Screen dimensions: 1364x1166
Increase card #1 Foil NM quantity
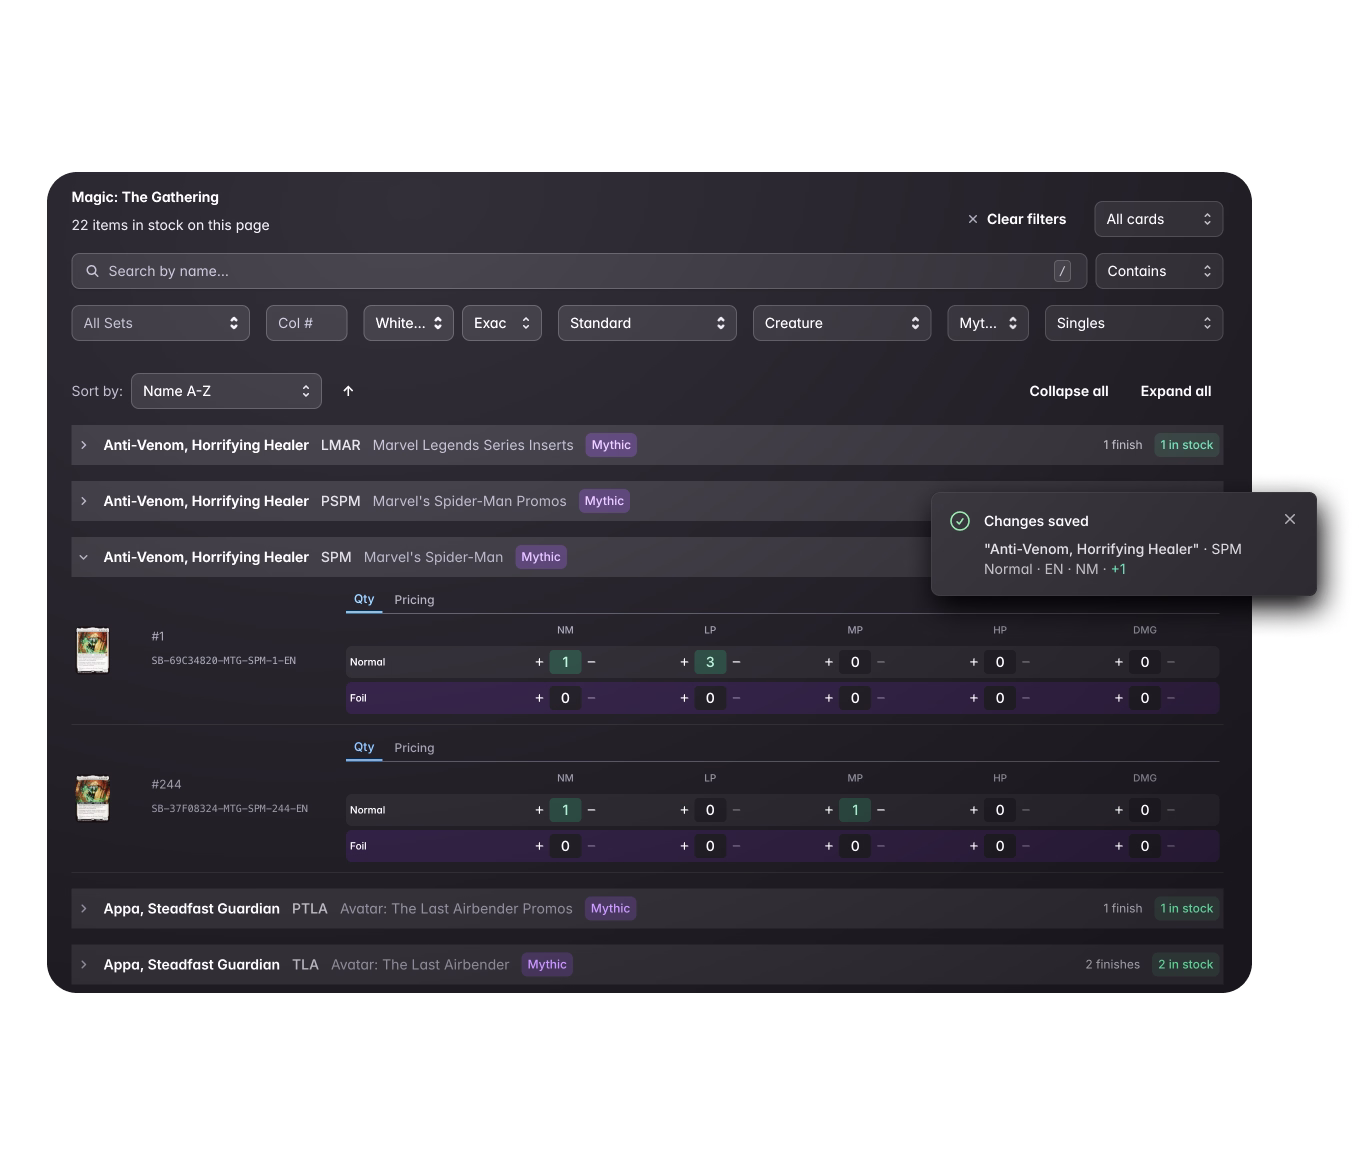coord(539,698)
